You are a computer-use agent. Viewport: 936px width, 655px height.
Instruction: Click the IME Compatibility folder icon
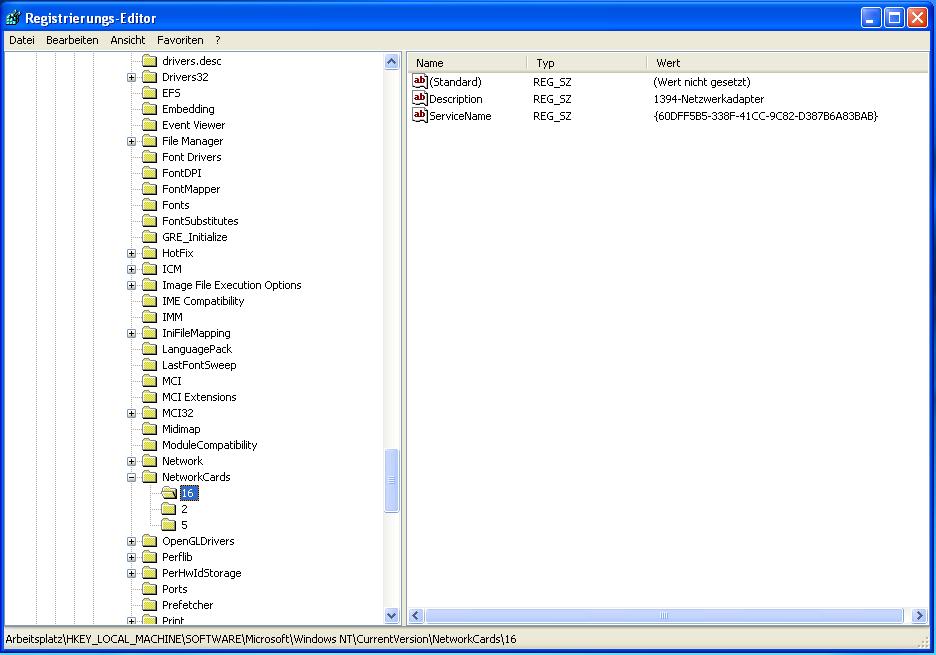(x=149, y=301)
